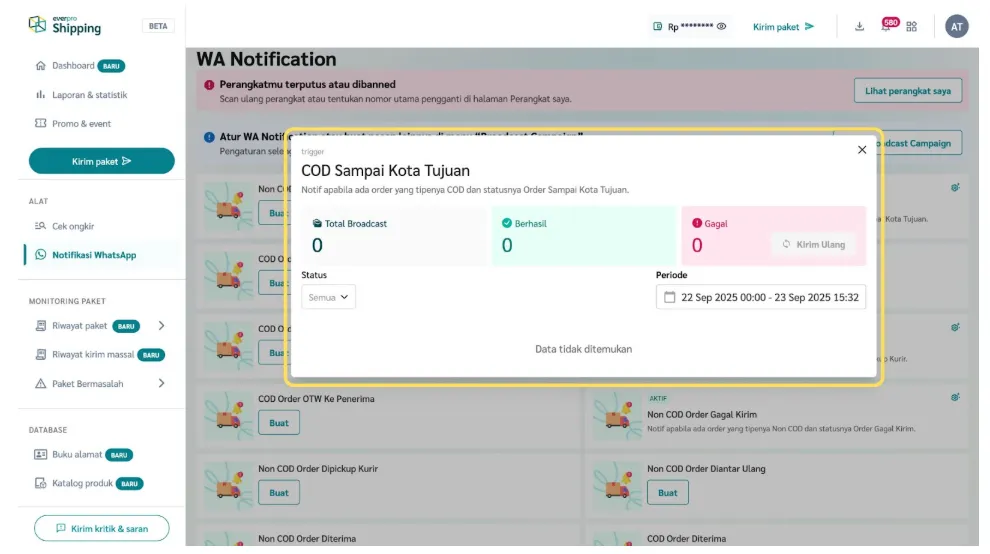
Task: Go to Laporan & statistik menu
Action: click(89, 95)
